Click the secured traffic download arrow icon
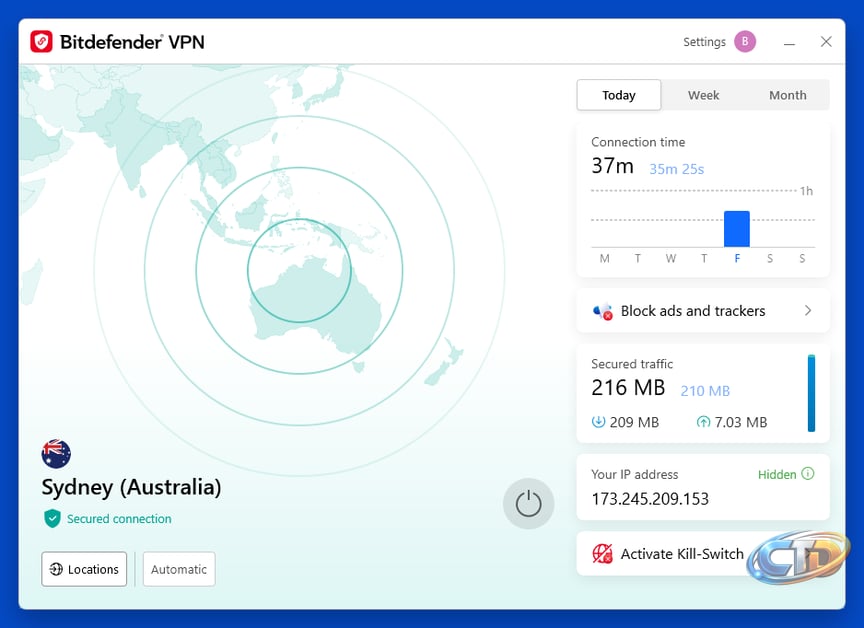864x628 pixels. pyautogui.click(x=598, y=422)
